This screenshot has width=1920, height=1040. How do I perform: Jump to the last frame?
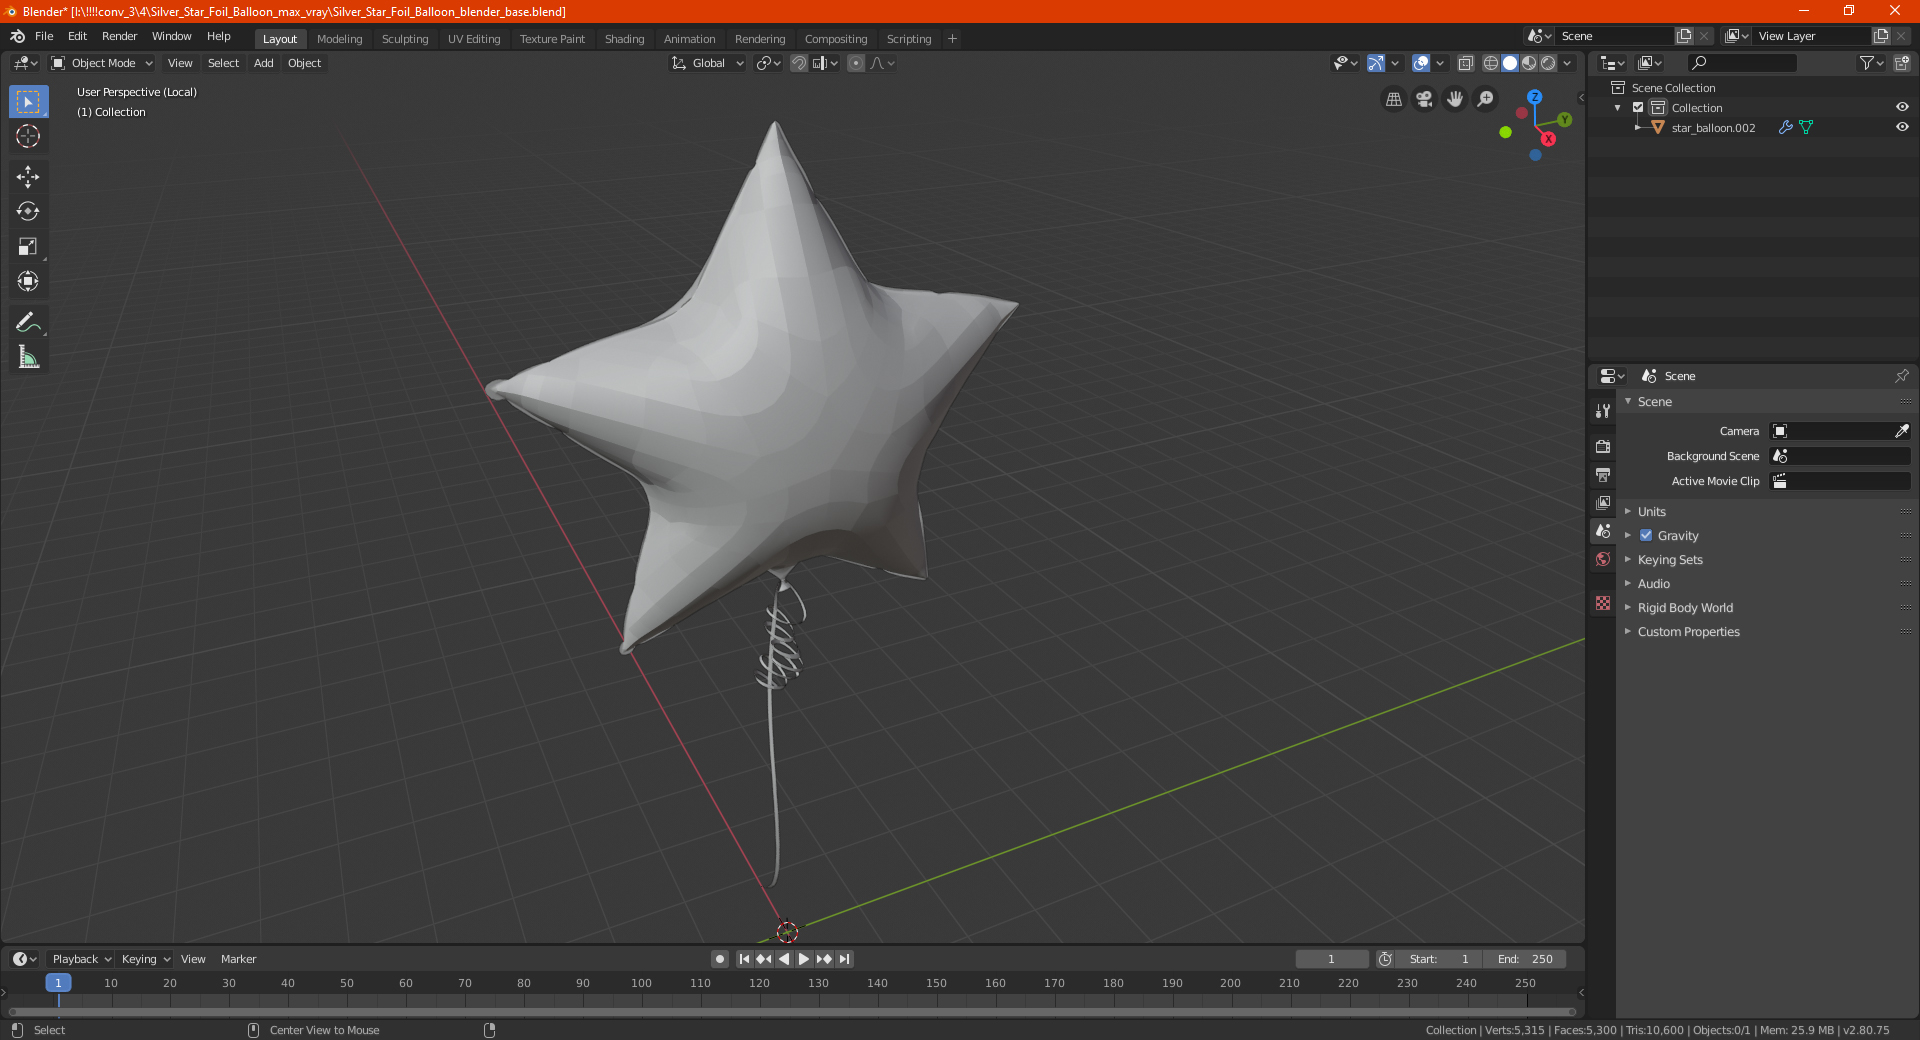click(x=844, y=959)
